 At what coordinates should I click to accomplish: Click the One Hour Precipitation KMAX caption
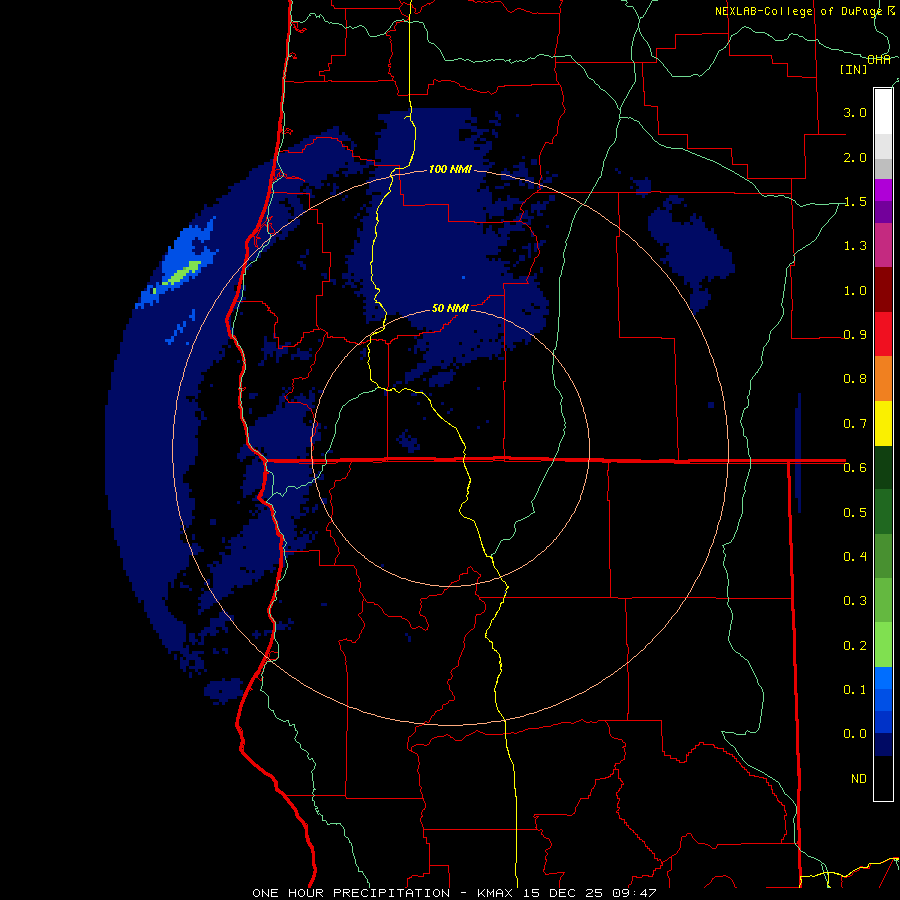click(454, 893)
